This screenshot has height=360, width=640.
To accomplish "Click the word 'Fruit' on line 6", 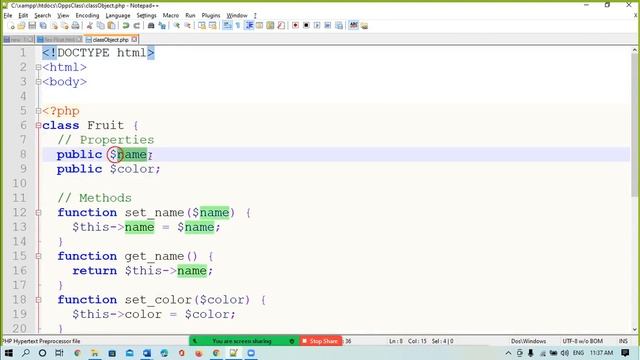I will (x=105, y=125).
